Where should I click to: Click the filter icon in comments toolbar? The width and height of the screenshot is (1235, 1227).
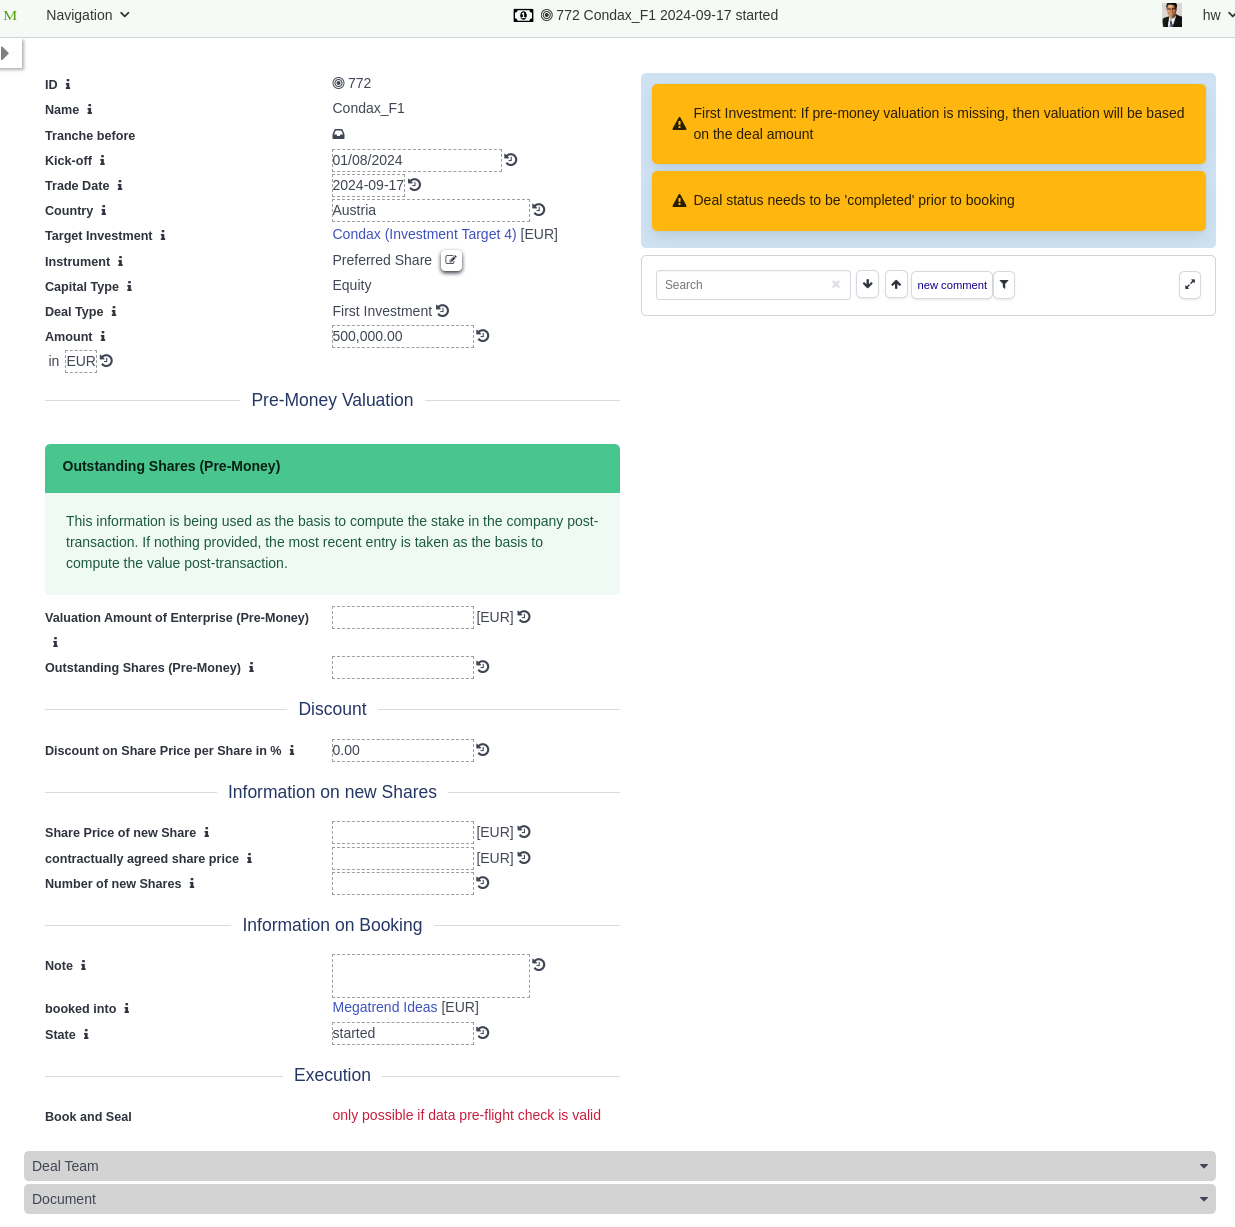click(1004, 285)
